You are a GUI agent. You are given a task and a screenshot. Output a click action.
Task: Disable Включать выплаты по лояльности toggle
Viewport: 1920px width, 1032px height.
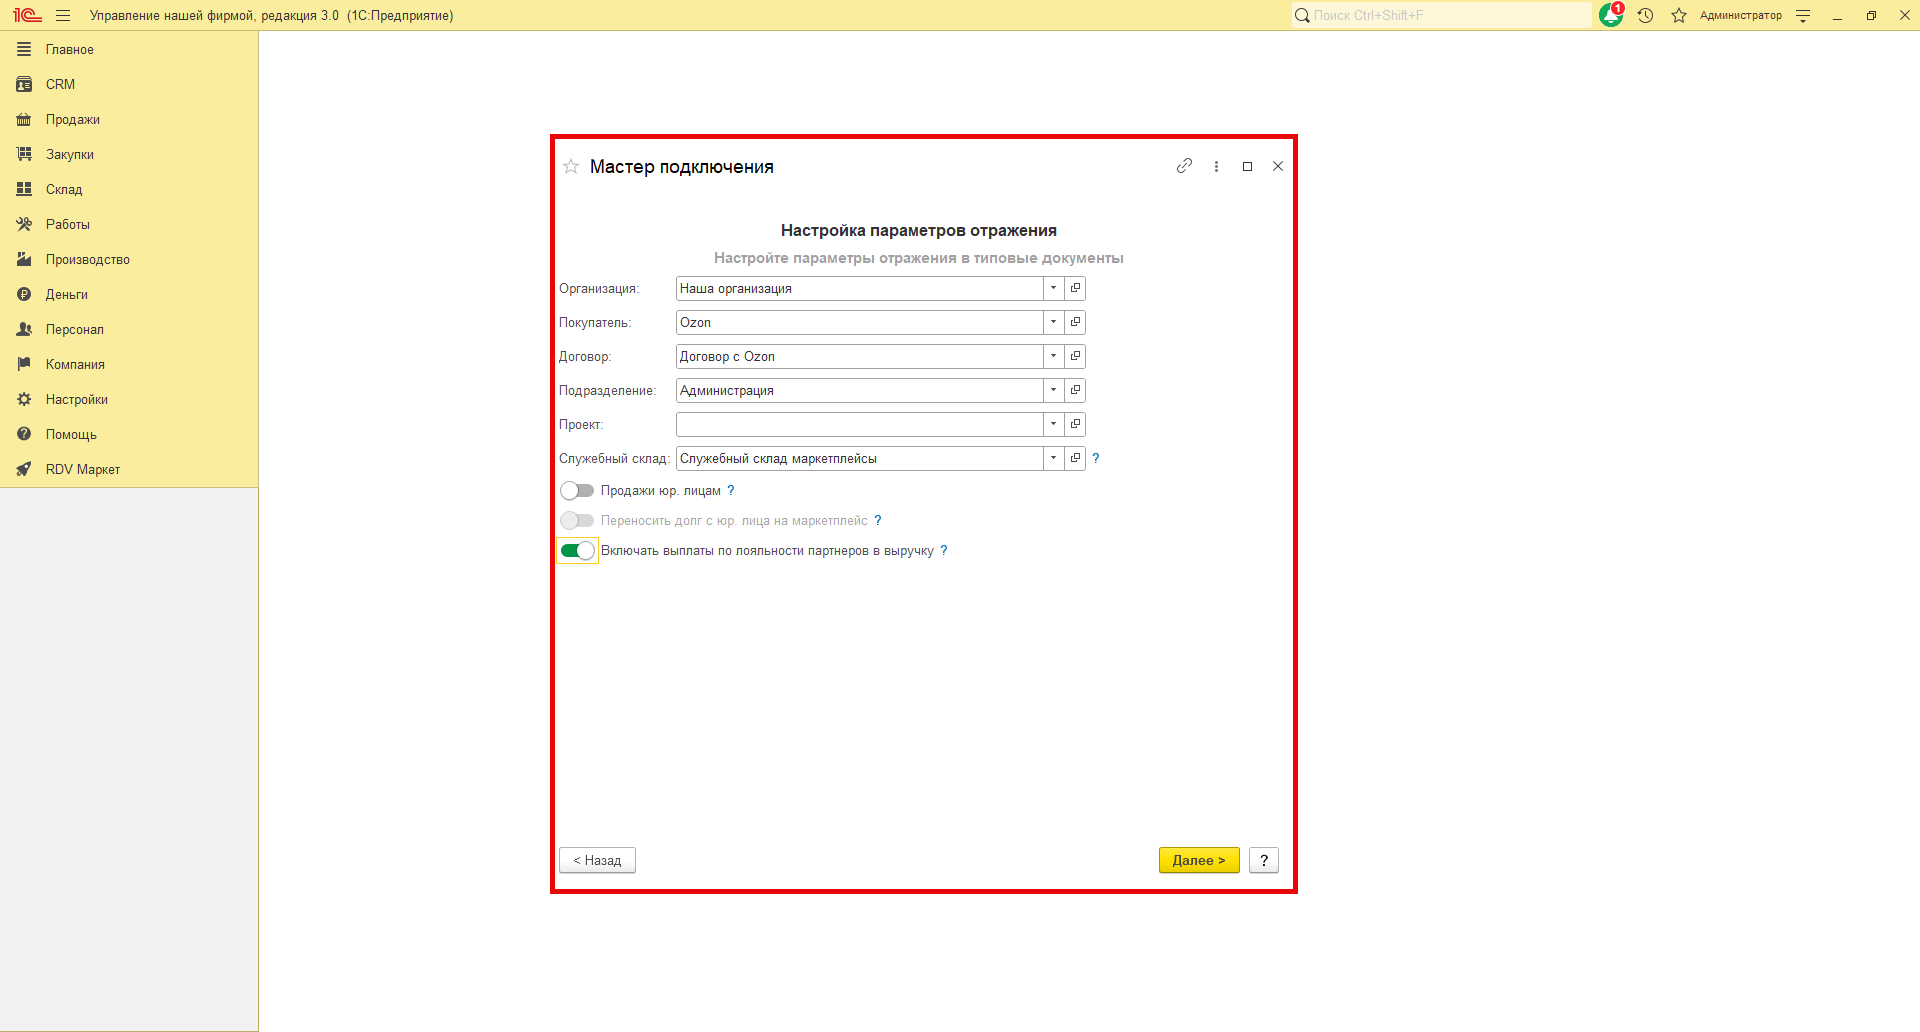(x=577, y=551)
